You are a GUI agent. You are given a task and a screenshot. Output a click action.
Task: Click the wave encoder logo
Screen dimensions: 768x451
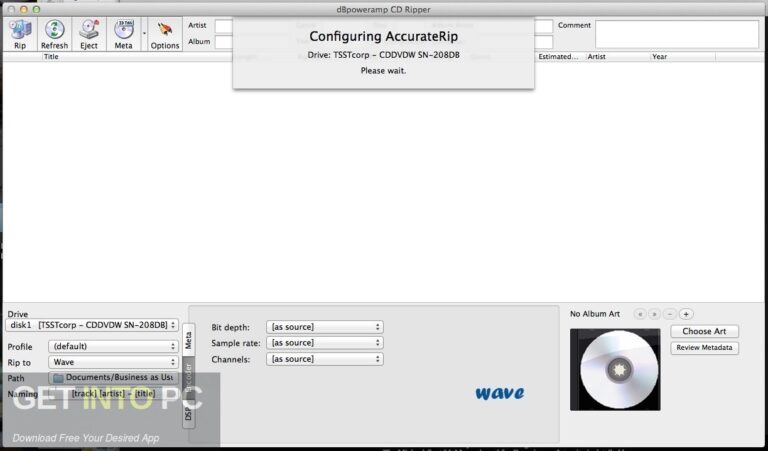click(x=500, y=393)
